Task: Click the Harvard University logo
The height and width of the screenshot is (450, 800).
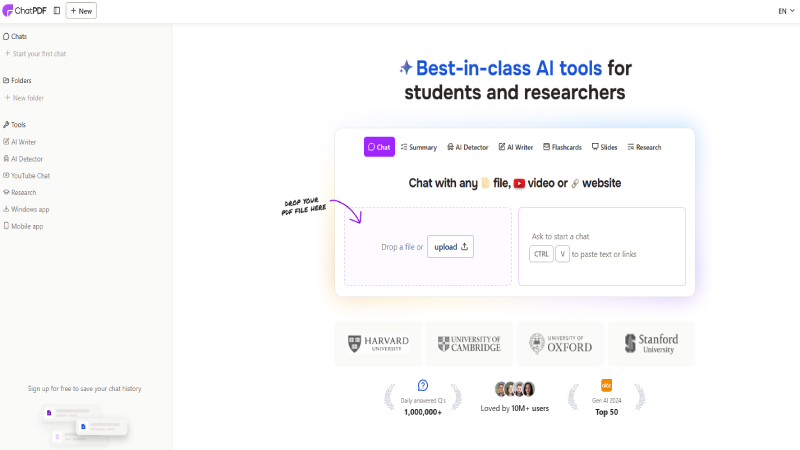Action: point(378,343)
